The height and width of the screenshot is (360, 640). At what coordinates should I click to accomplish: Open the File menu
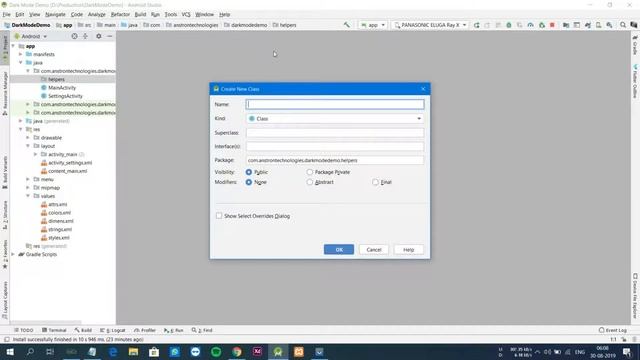(x=7, y=14)
